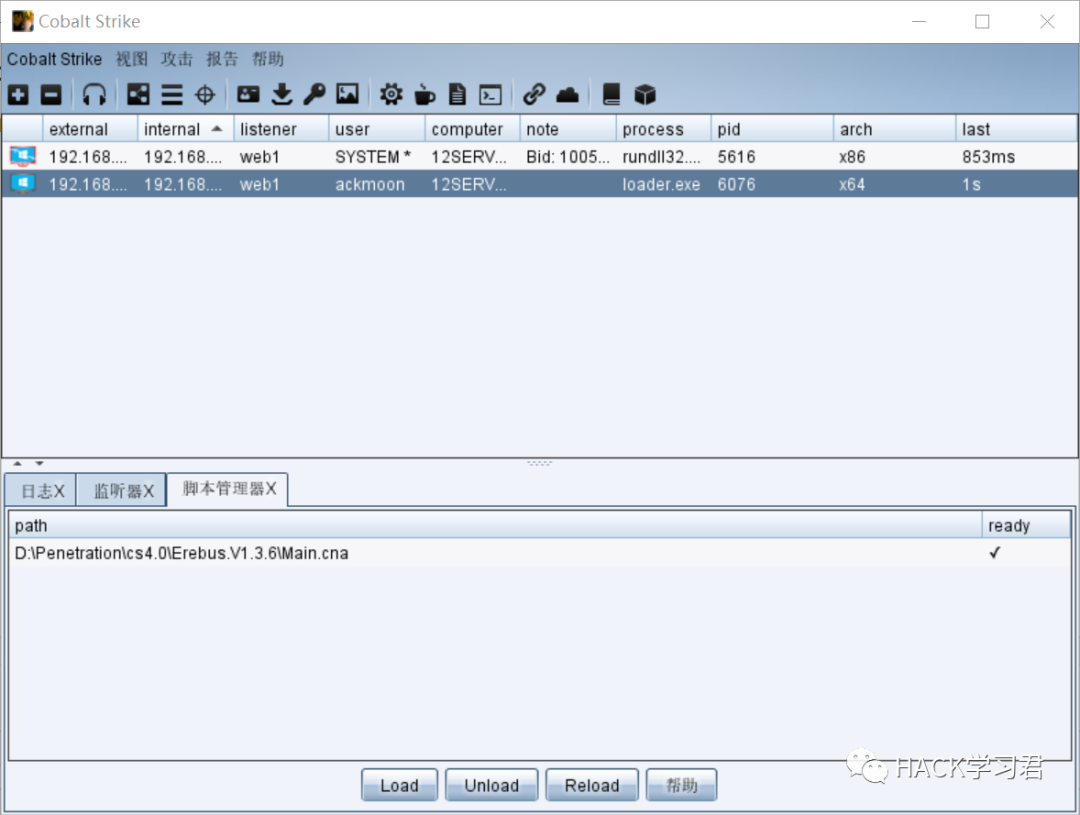Sort by the last column header
Image resolution: width=1080 pixels, height=815 pixels.
(1017, 130)
